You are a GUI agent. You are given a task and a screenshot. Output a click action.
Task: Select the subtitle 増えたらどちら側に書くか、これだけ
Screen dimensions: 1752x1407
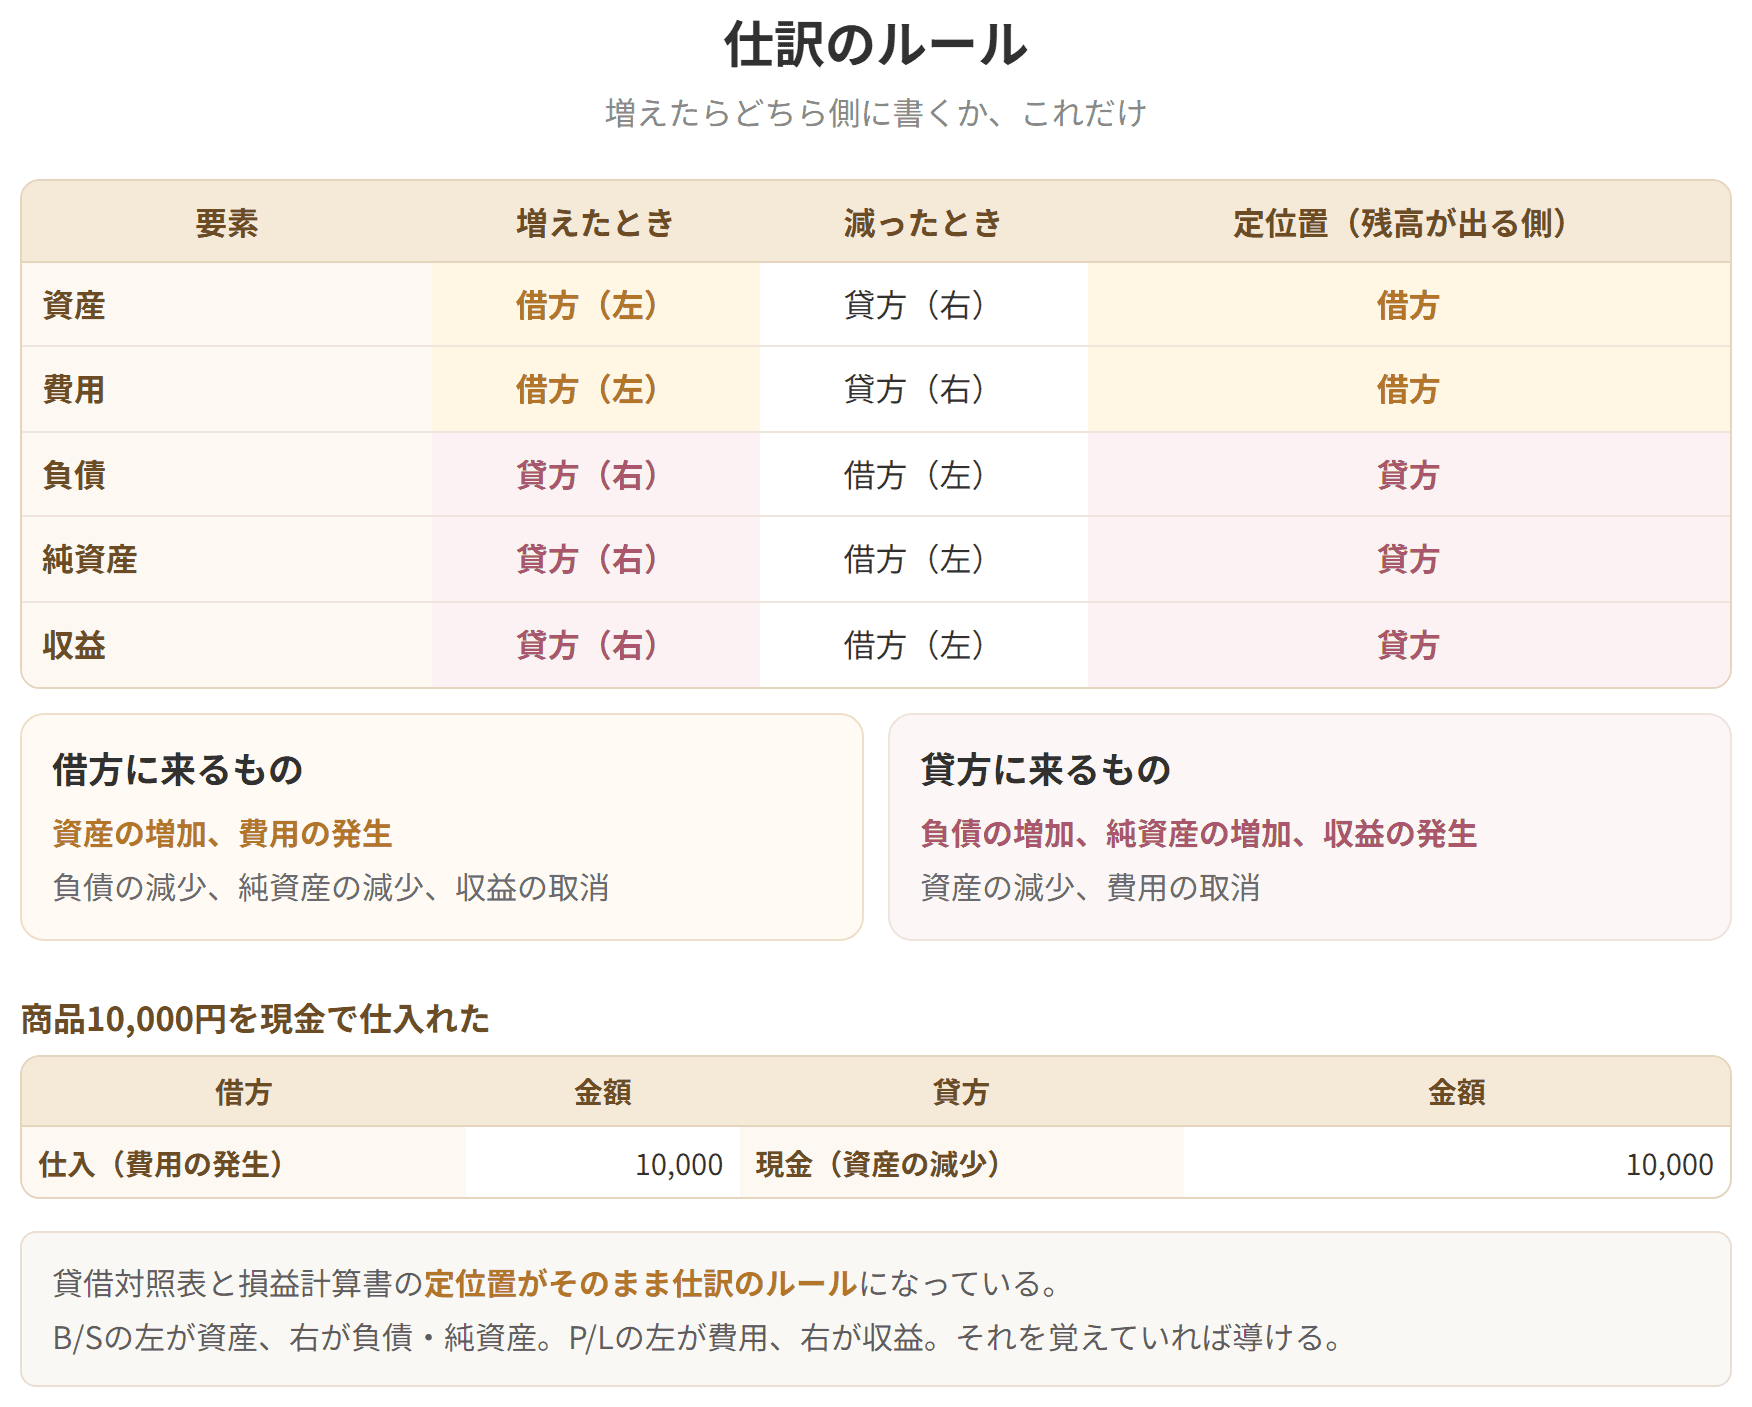tap(876, 113)
